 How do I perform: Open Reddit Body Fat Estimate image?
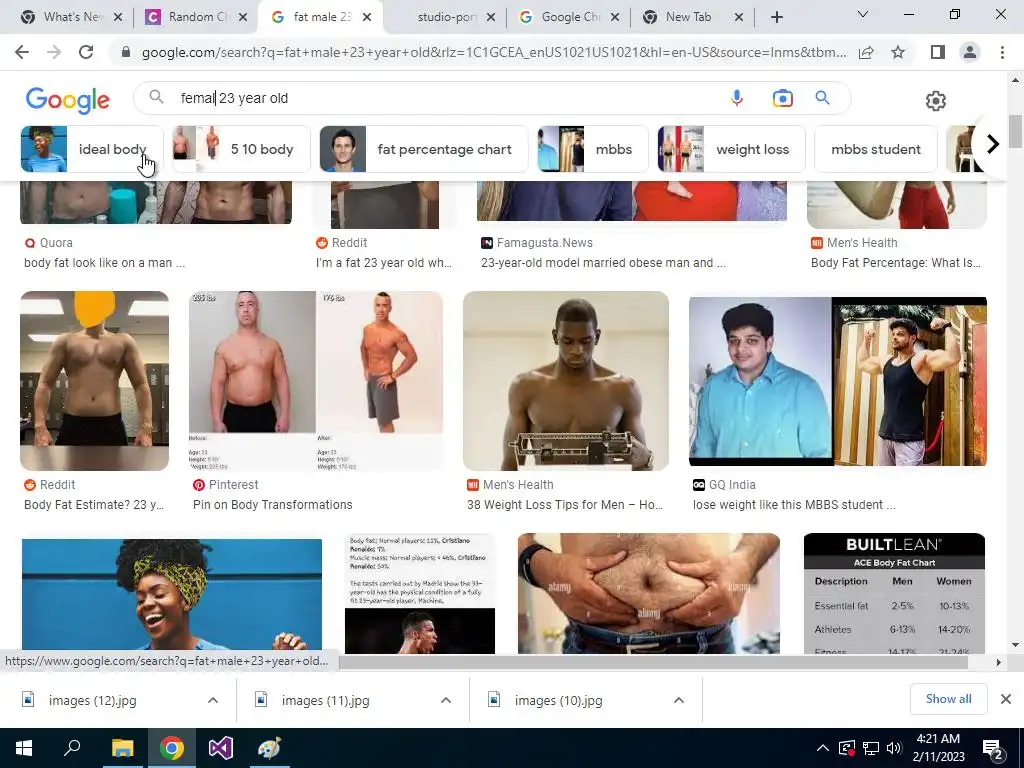[95, 381]
